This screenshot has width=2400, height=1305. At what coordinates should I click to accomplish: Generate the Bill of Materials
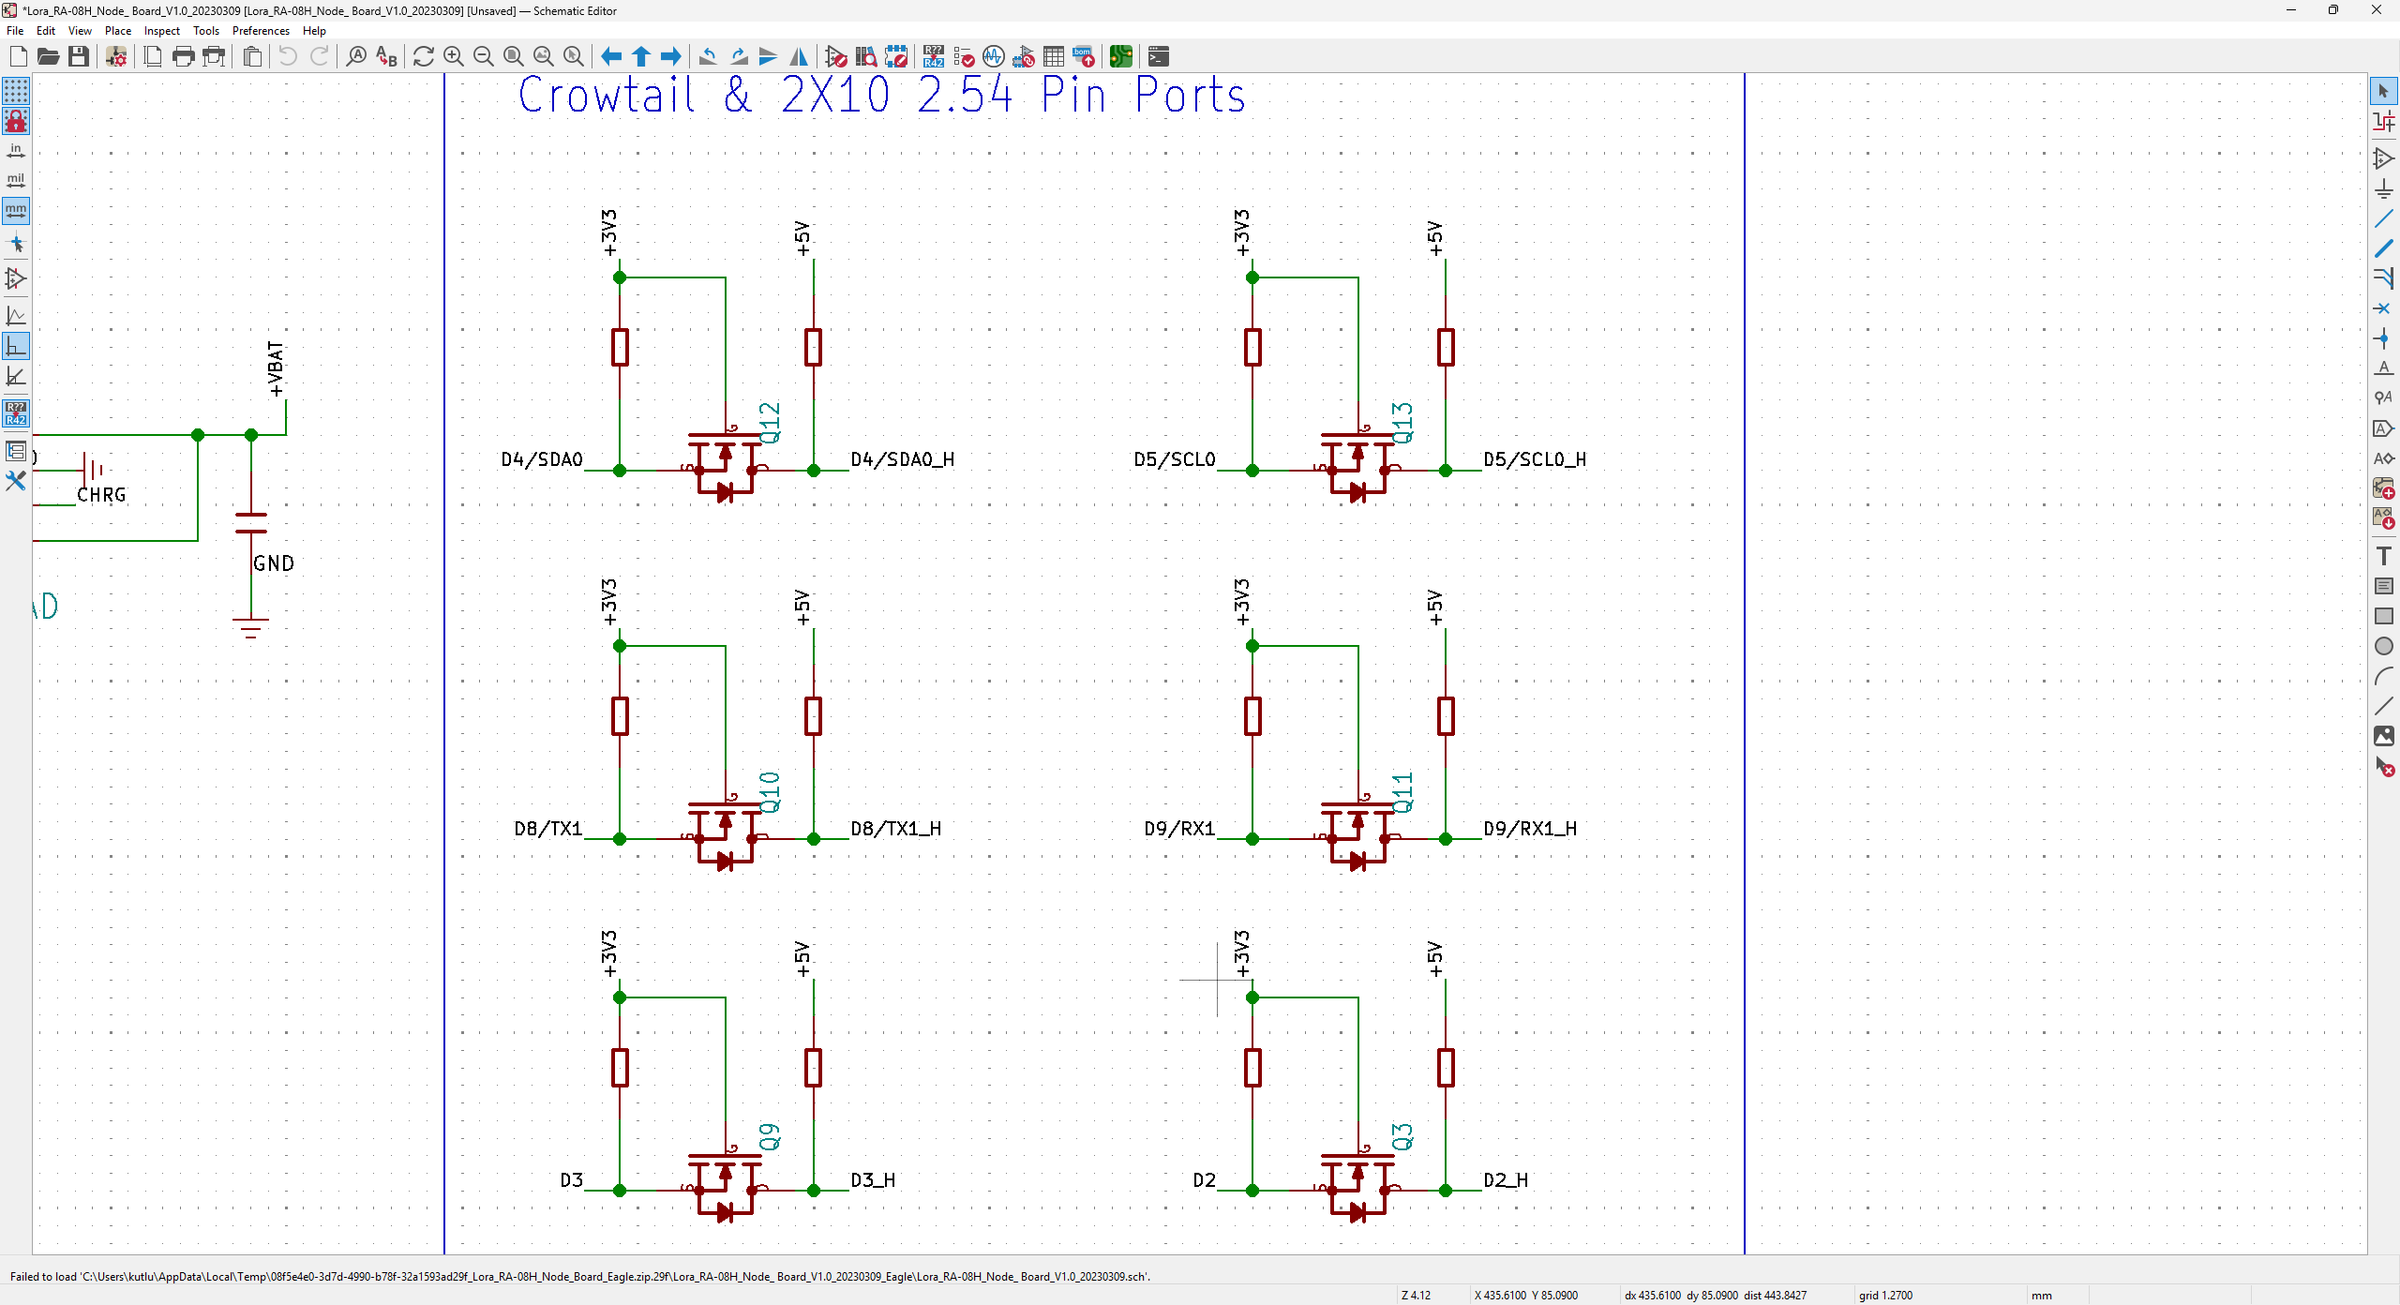(1083, 57)
